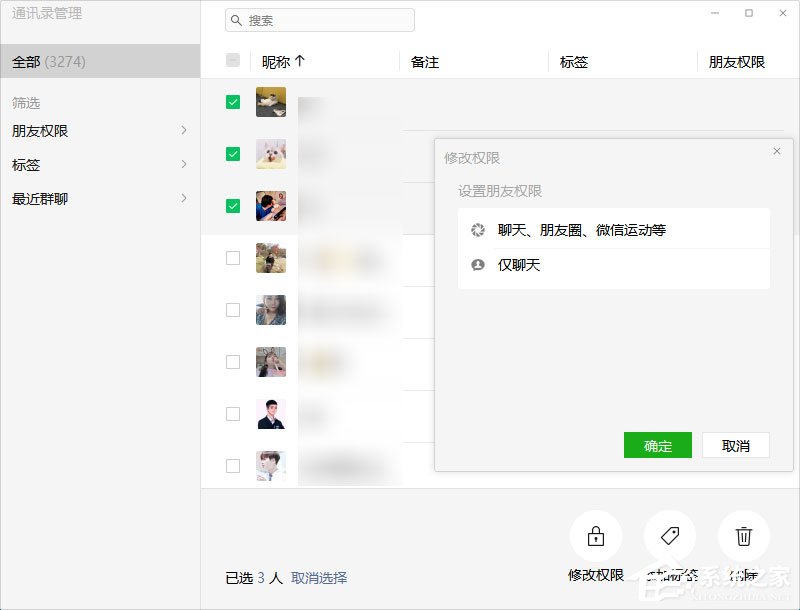Expand the 最近群聊 section
The height and width of the screenshot is (610, 800).
100,198
